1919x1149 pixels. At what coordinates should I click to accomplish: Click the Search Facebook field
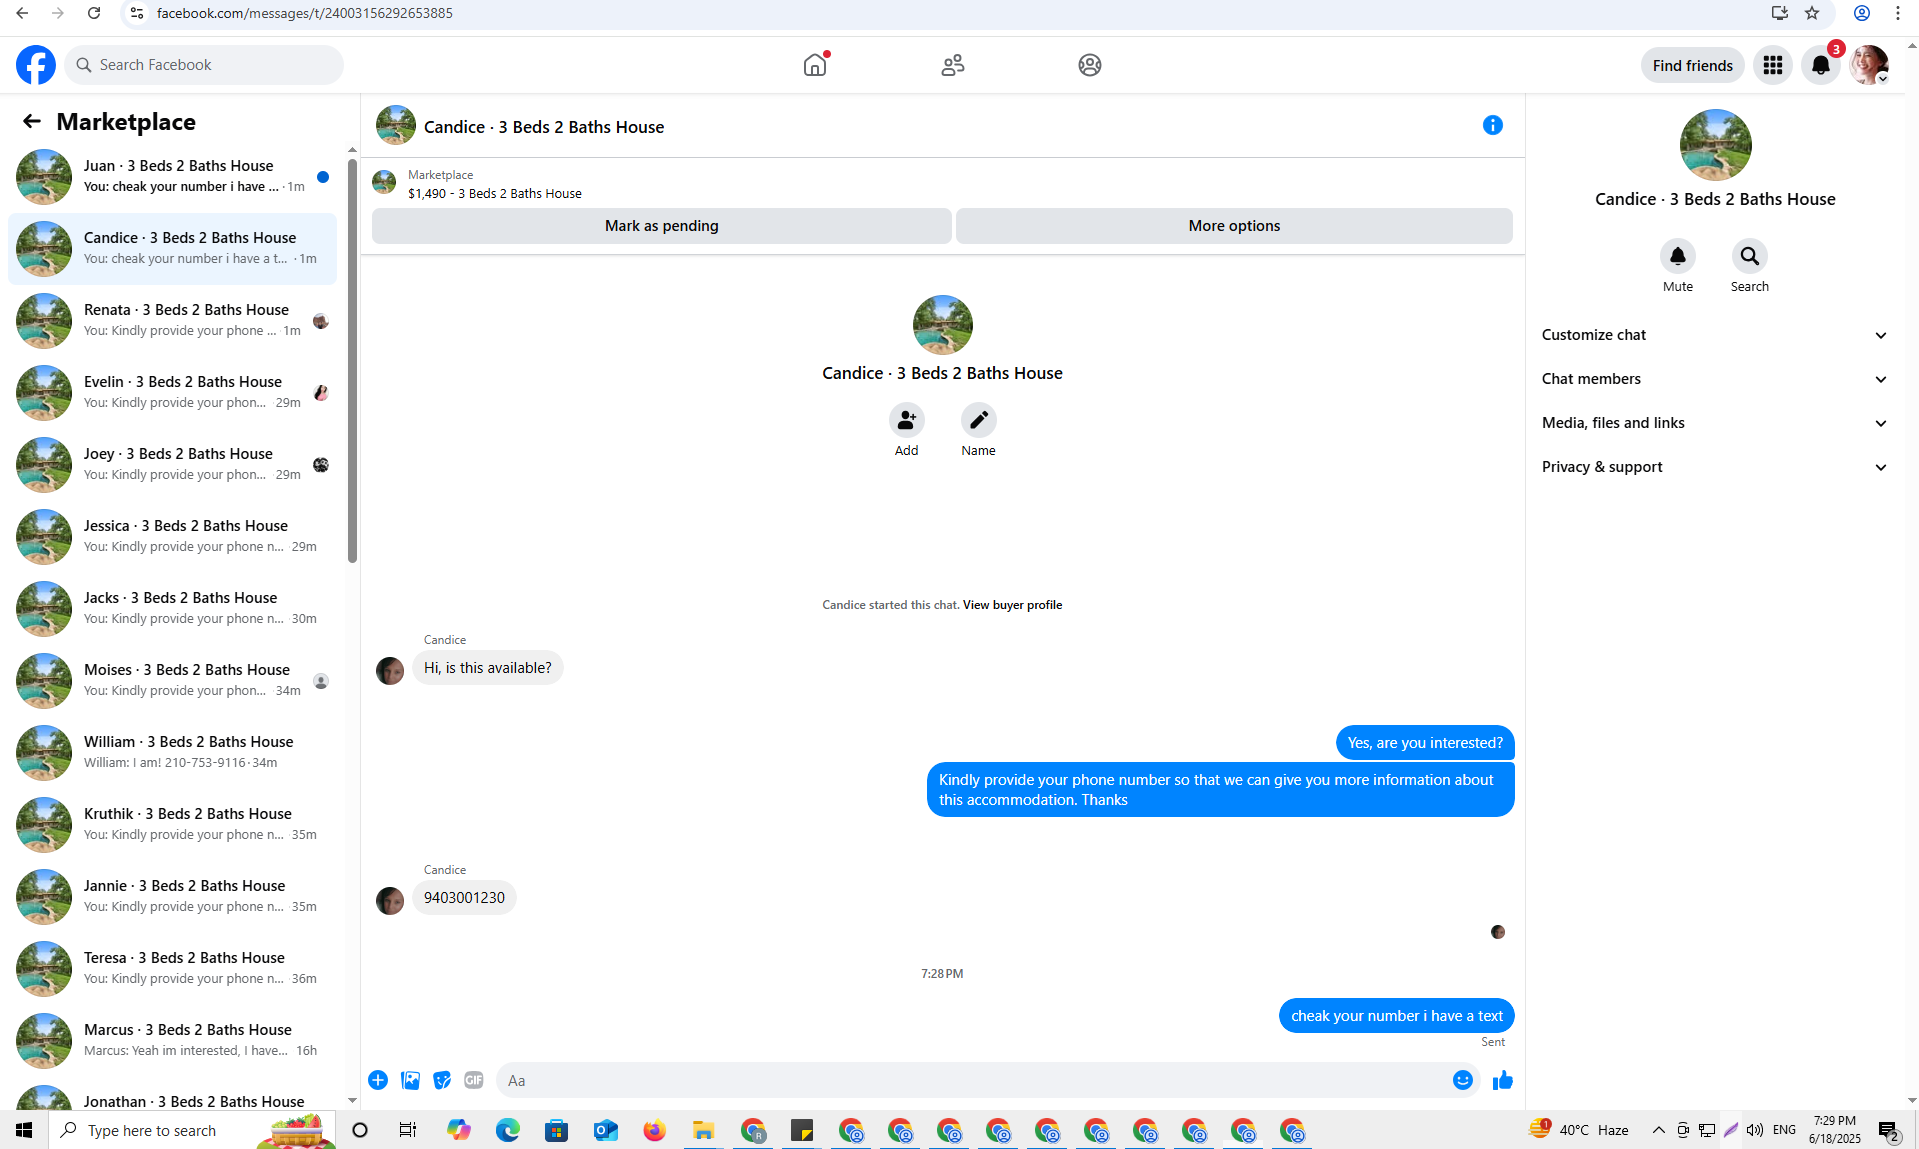coord(204,65)
